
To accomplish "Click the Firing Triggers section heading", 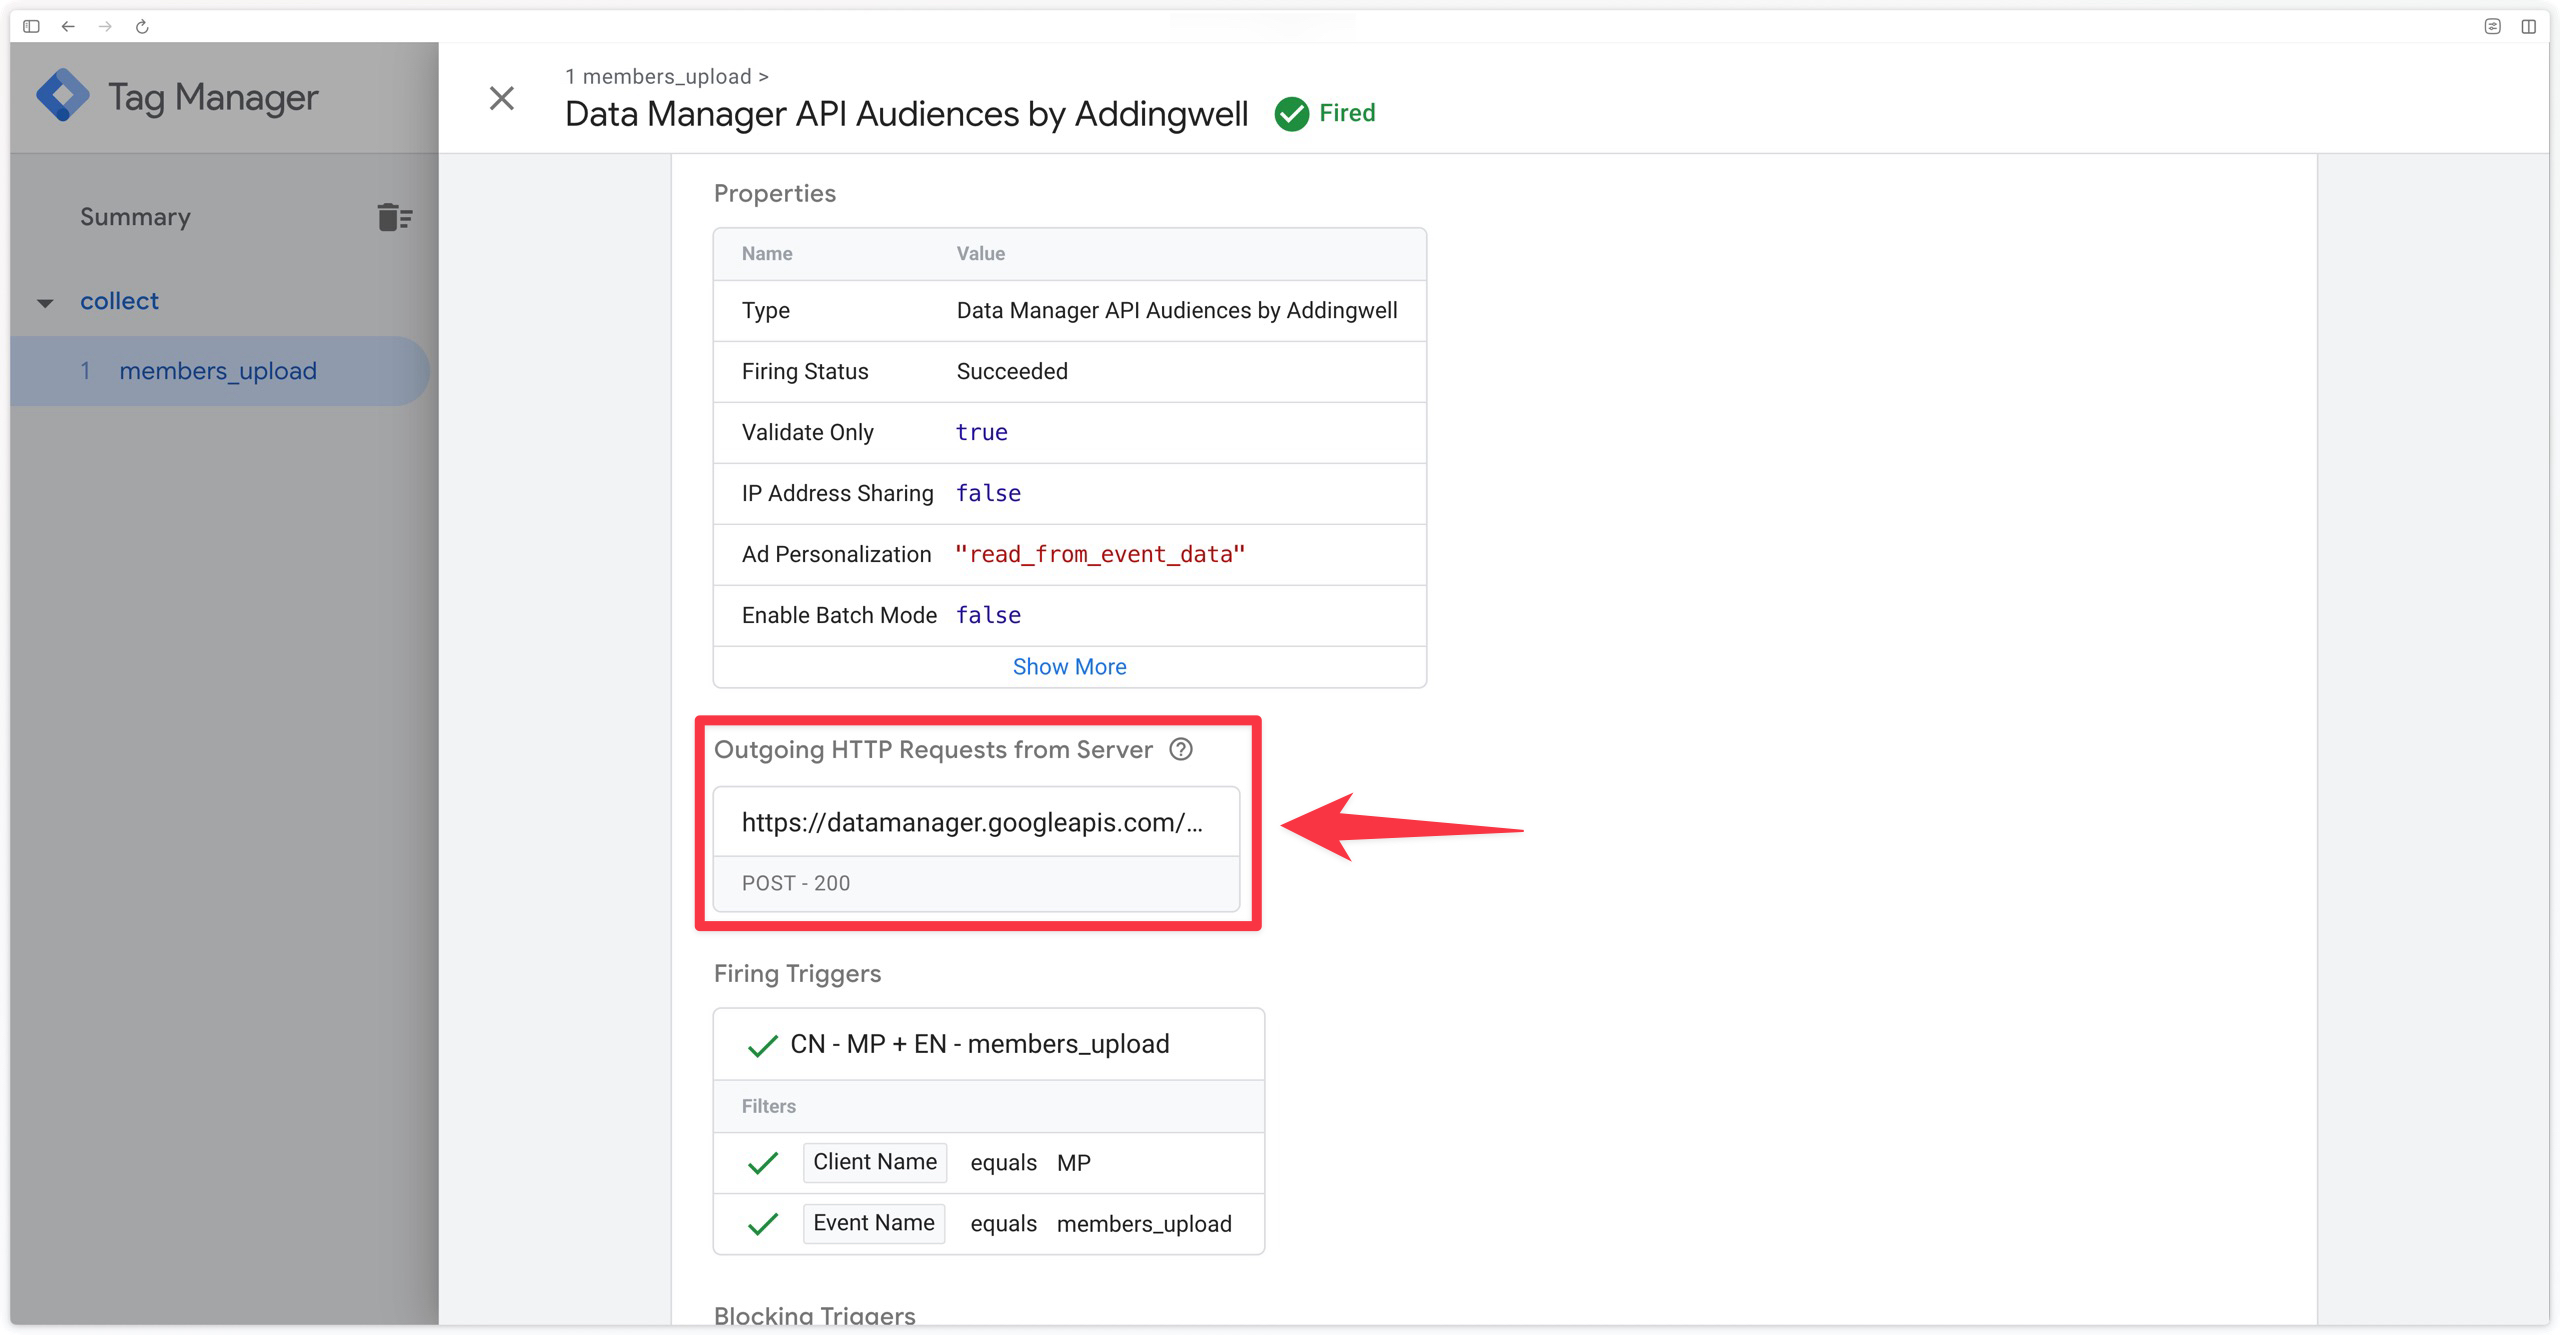I will [797, 973].
